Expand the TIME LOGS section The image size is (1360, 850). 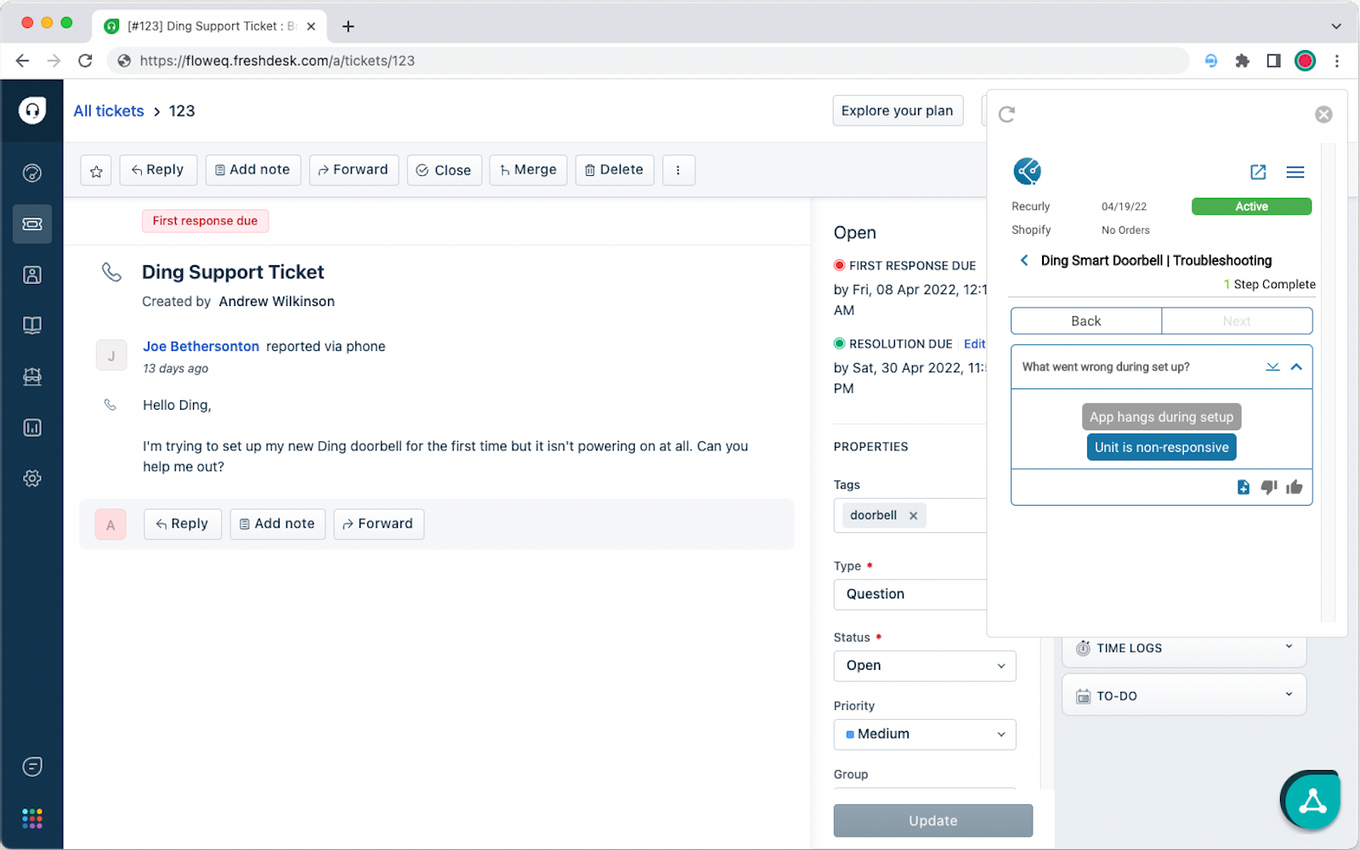[x=1184, y=648]
